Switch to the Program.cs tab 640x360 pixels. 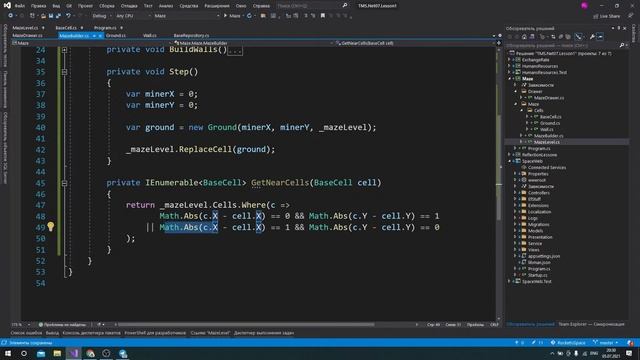pos(105,28)
